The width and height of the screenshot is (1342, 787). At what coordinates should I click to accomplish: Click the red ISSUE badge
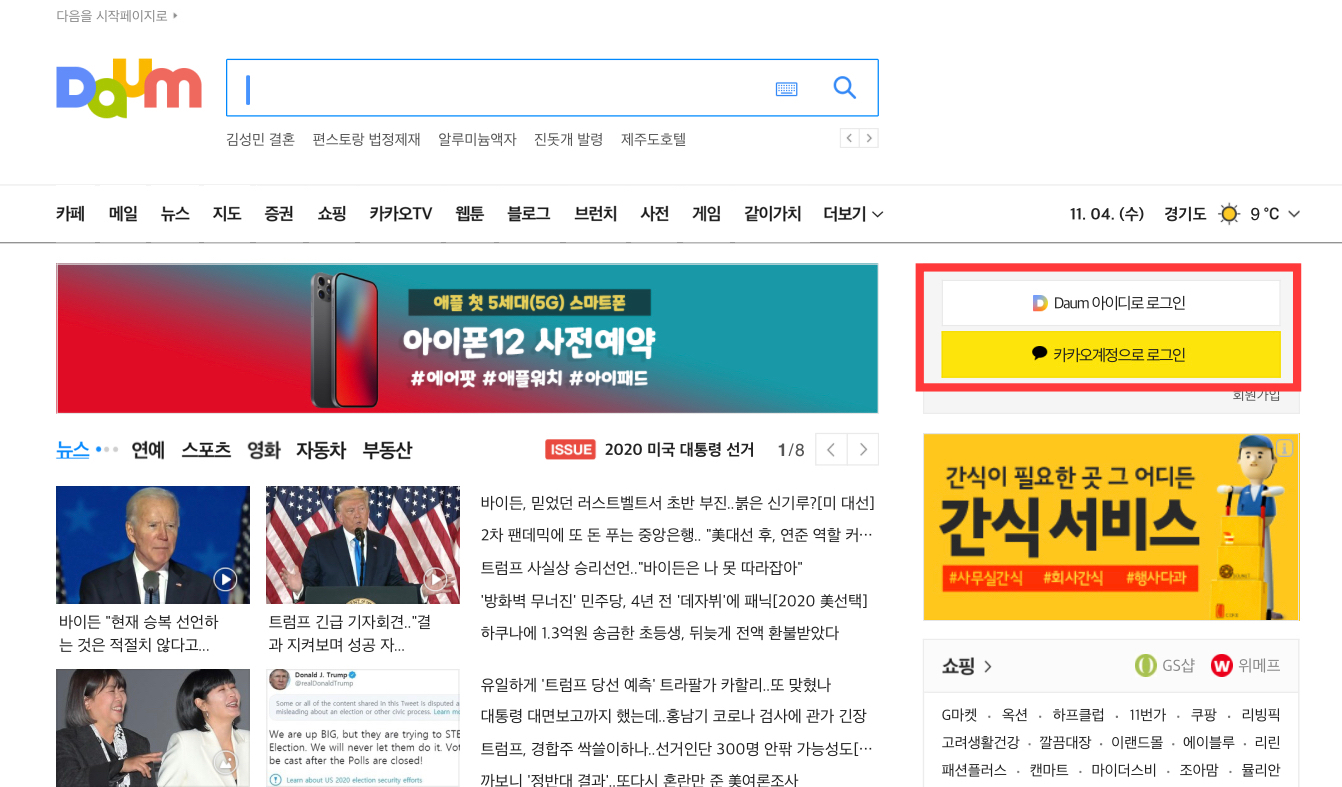(571, 450)
